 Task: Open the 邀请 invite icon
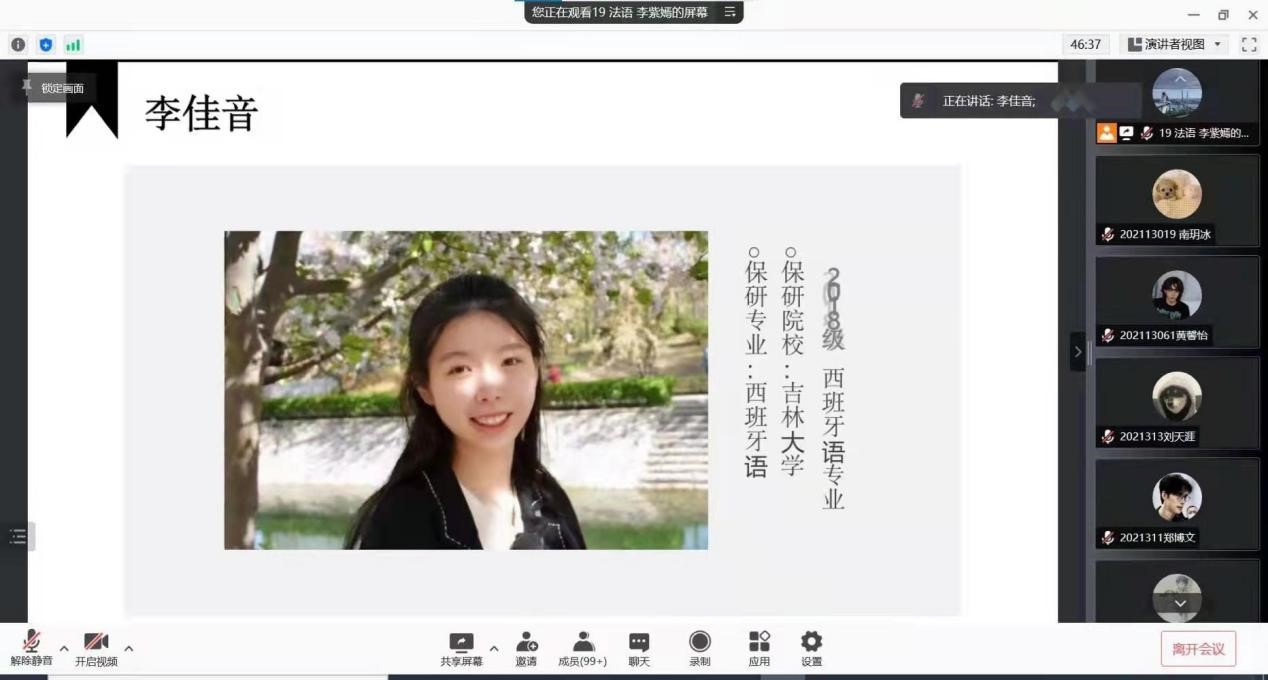[526, 648]
